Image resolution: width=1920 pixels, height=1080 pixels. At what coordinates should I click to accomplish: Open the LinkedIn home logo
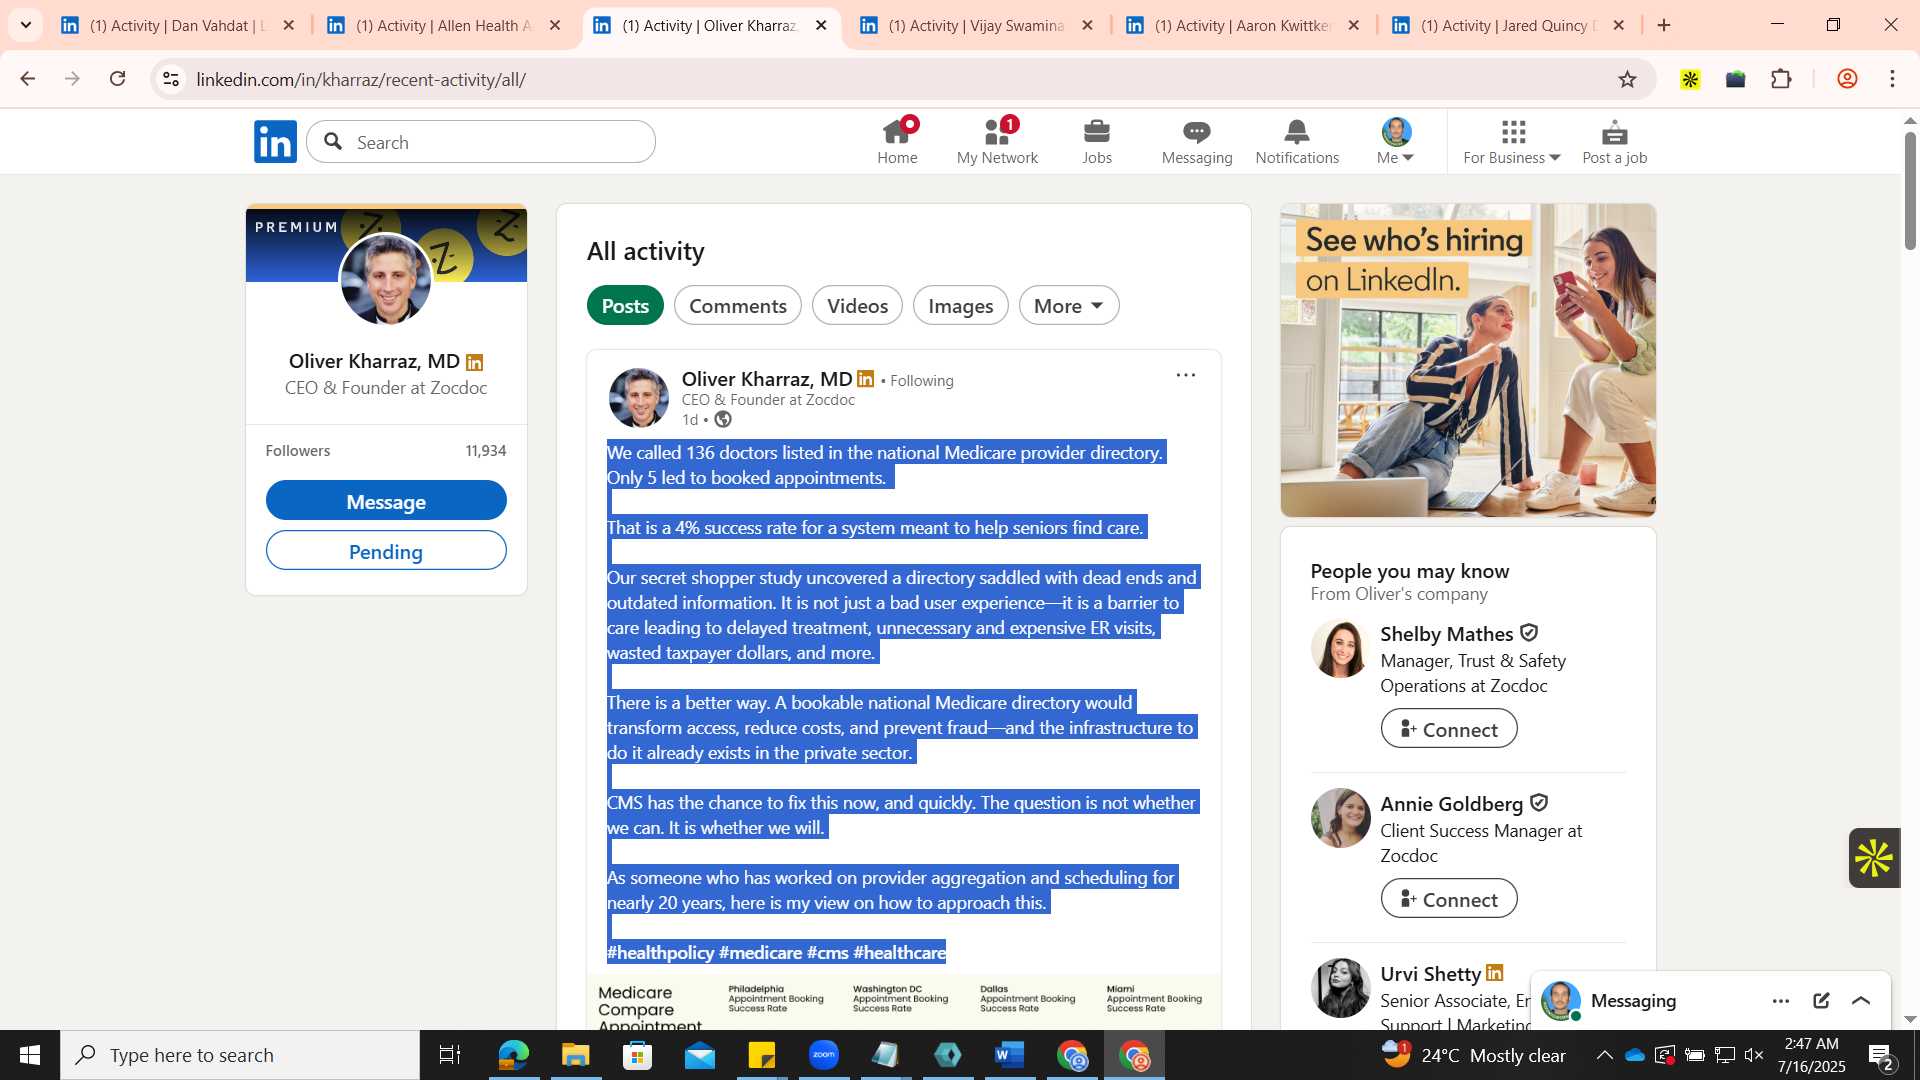tap(275, 142)
